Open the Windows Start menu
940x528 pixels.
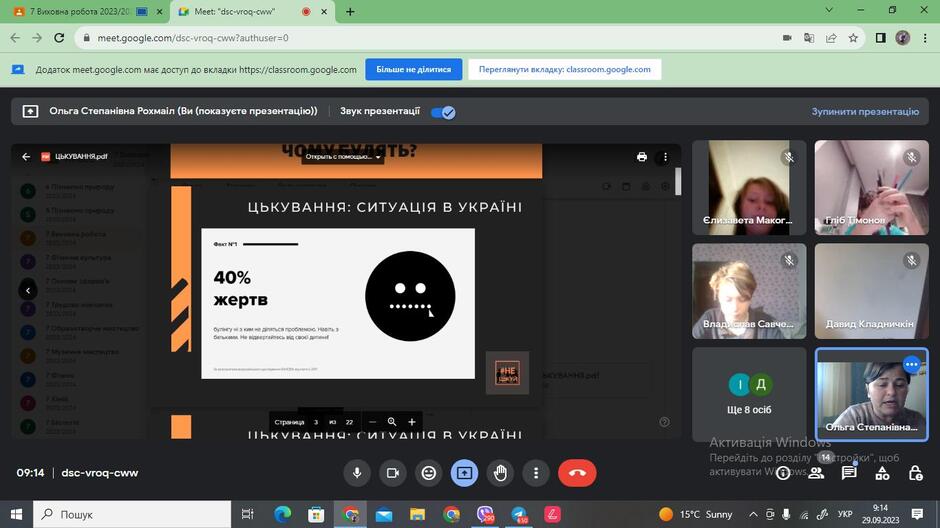point(16,514)
